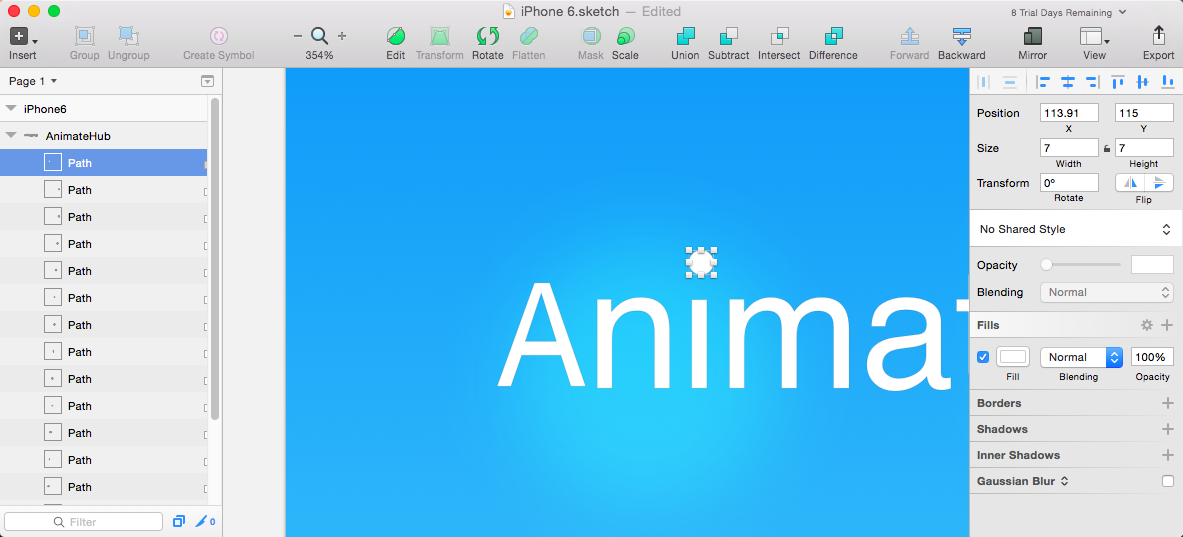Screen dimensions: 1183x537
Task: Toggle slice layers filter icon
Action: (x=204, y=521)
